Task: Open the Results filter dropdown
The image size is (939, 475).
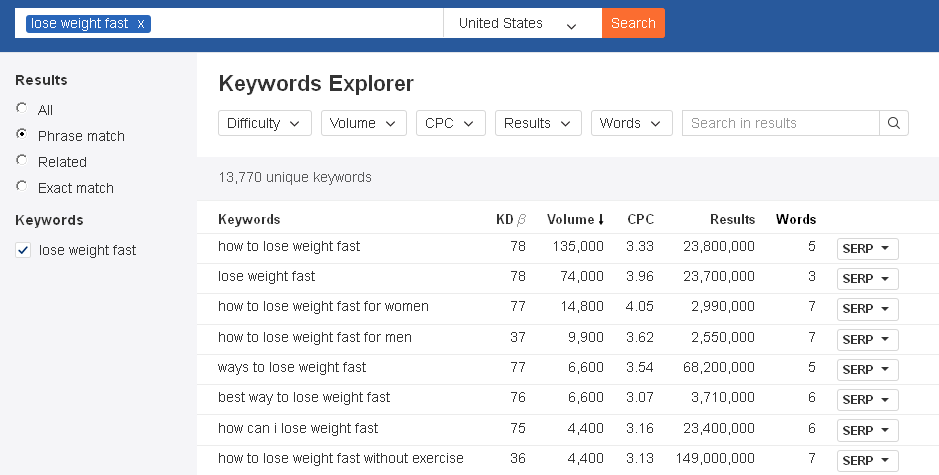Action: click(538, 123)
